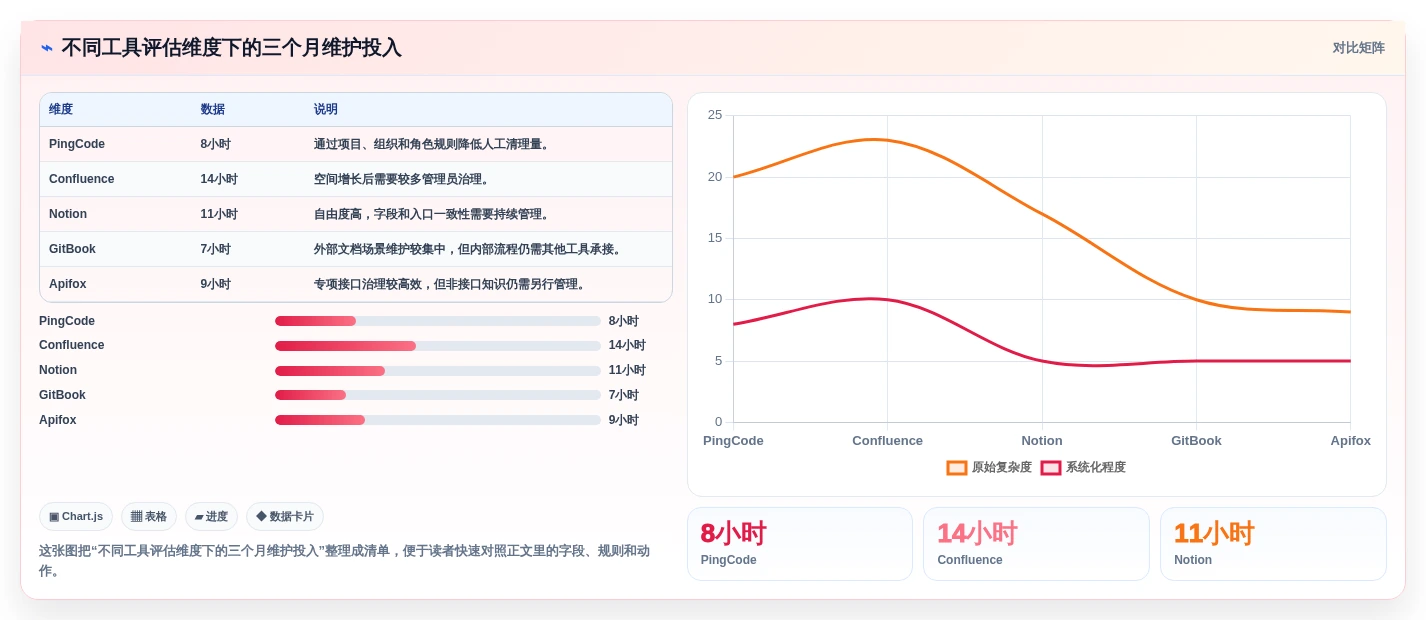This screenshot has width=1426, height=620.
Task: Click the Apifox progress bar
Action: point(438,420)
